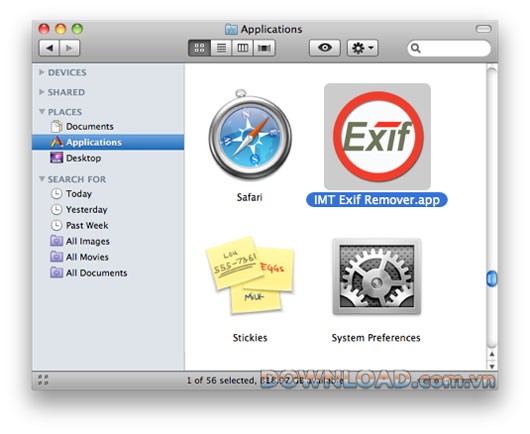Expand the SHARED sidebar section
Viewport: 530px width, 434px height.
42,92
